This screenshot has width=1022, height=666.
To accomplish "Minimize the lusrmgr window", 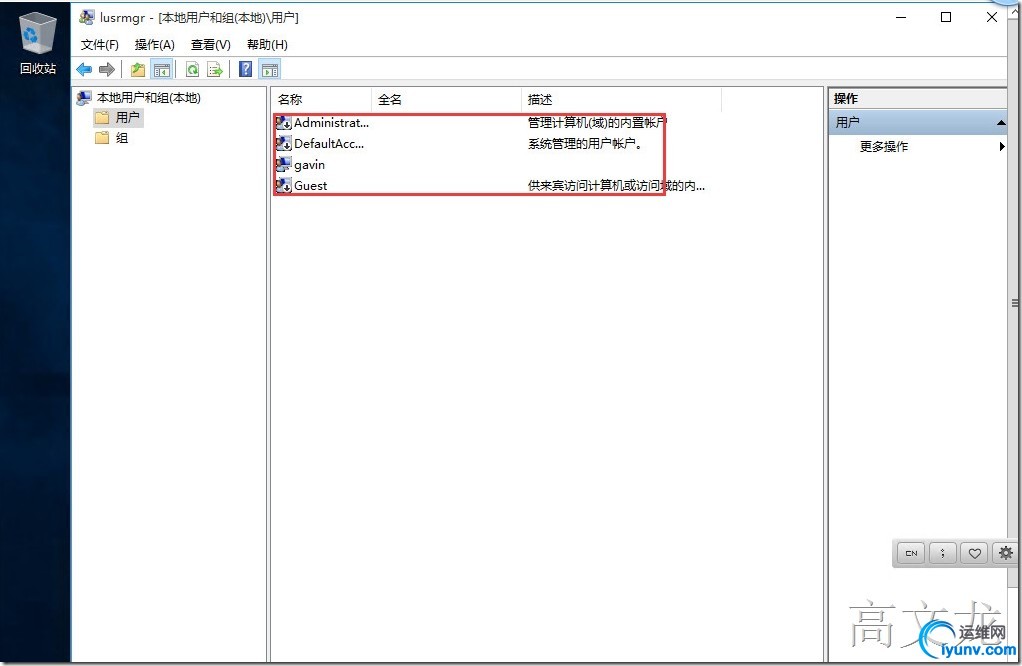I will 901,18.
